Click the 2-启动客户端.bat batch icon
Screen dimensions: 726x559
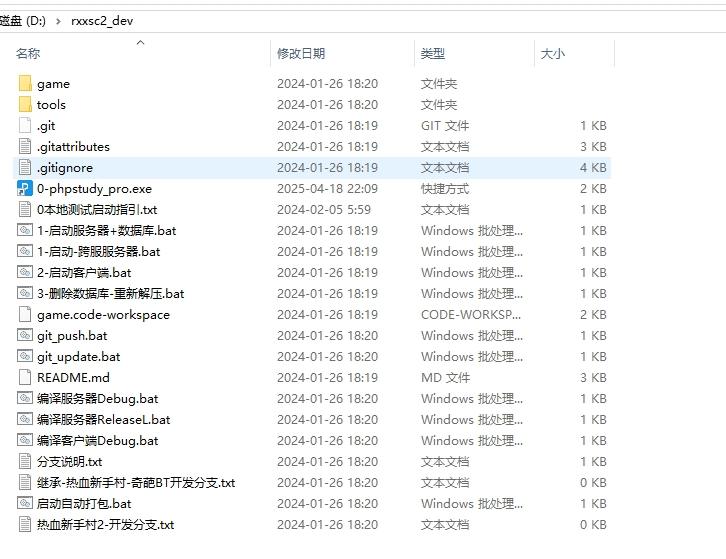pos(25,272)
